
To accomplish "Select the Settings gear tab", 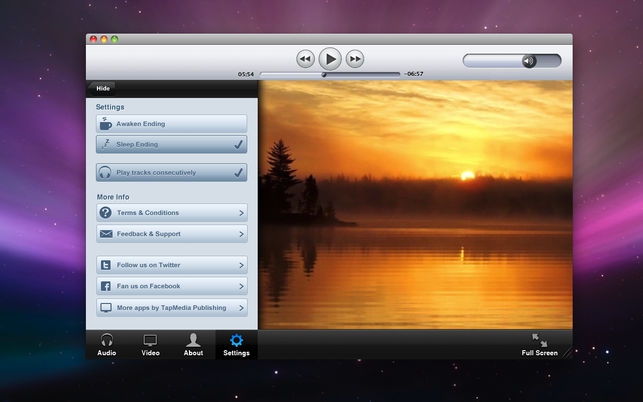I will coord(236,345).
